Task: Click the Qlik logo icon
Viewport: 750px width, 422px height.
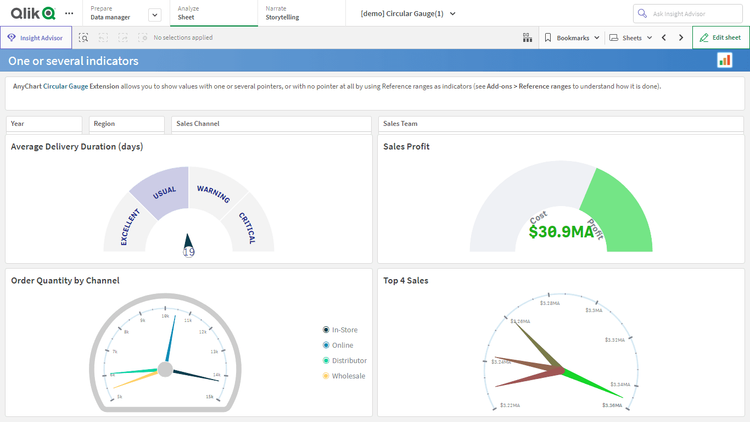Action: coord(33,13)
